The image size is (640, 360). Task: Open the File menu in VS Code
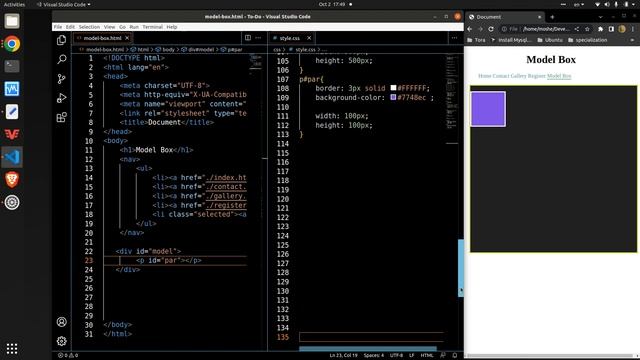[58, 27]
